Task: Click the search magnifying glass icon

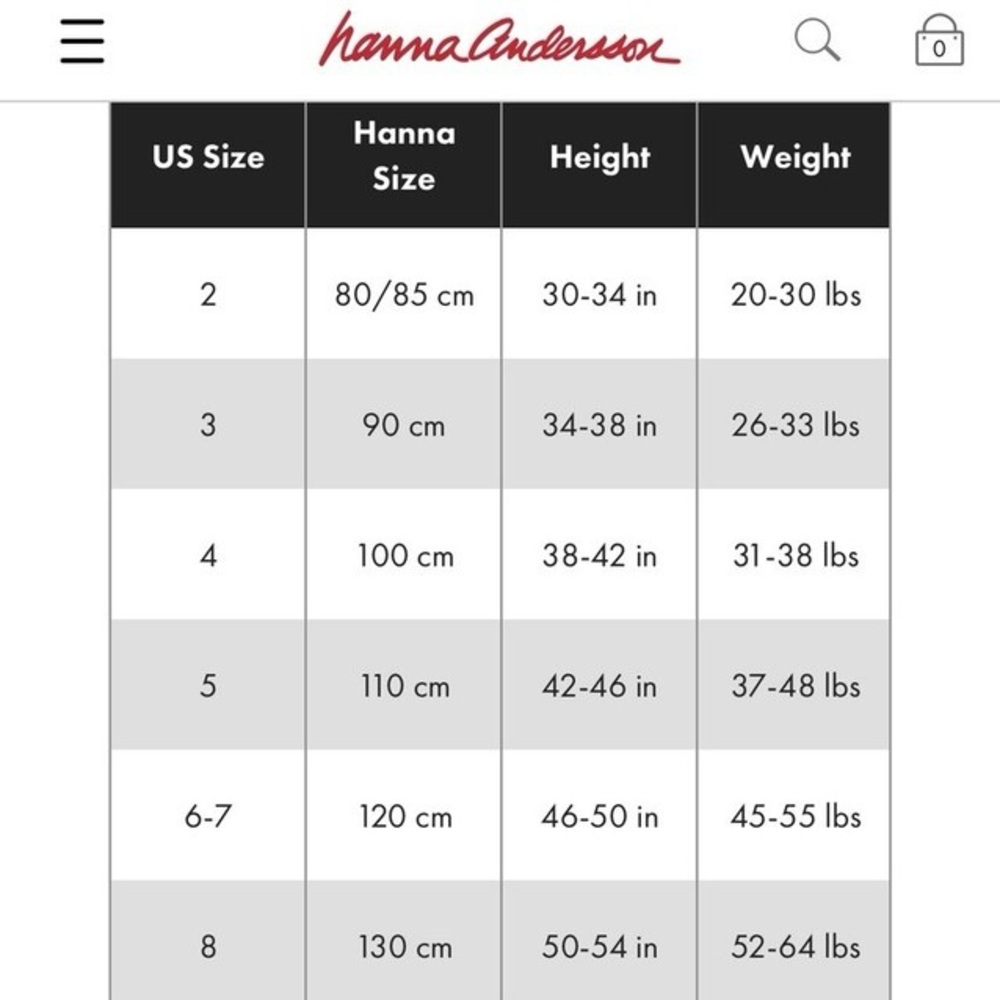Action: tap(817, 40)
